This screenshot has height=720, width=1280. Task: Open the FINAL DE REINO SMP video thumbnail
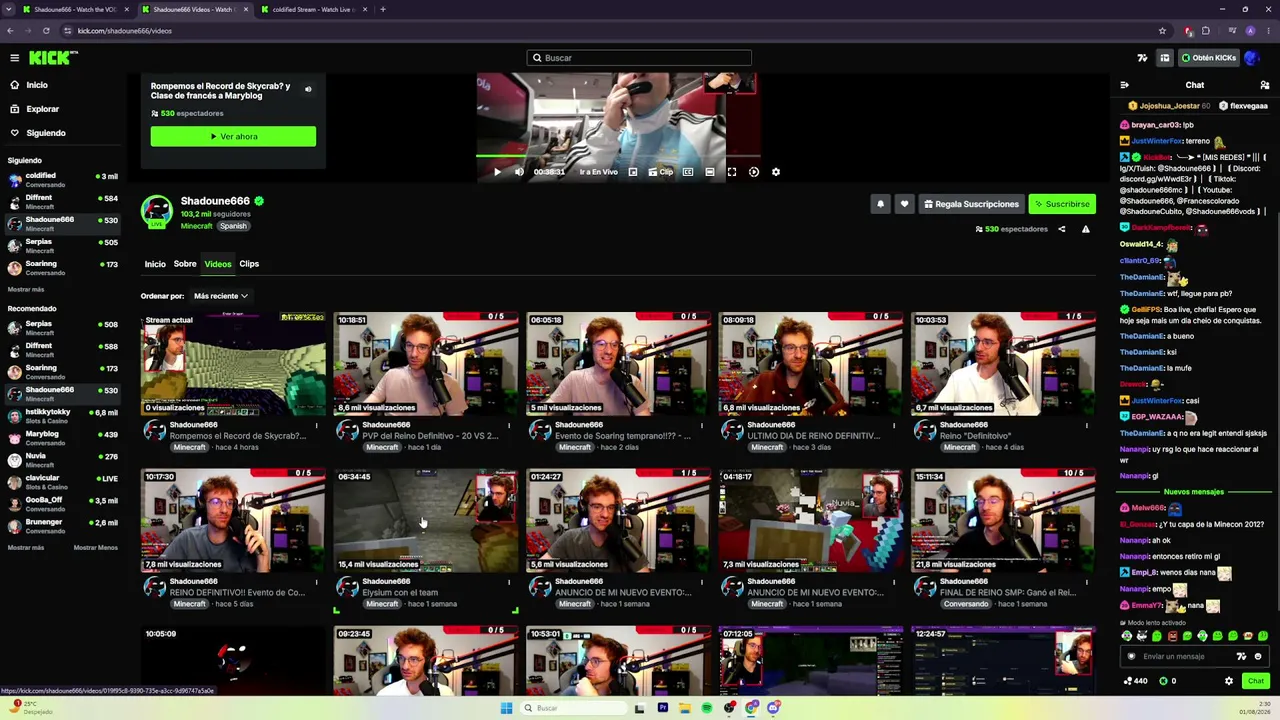pos(1003,520)
